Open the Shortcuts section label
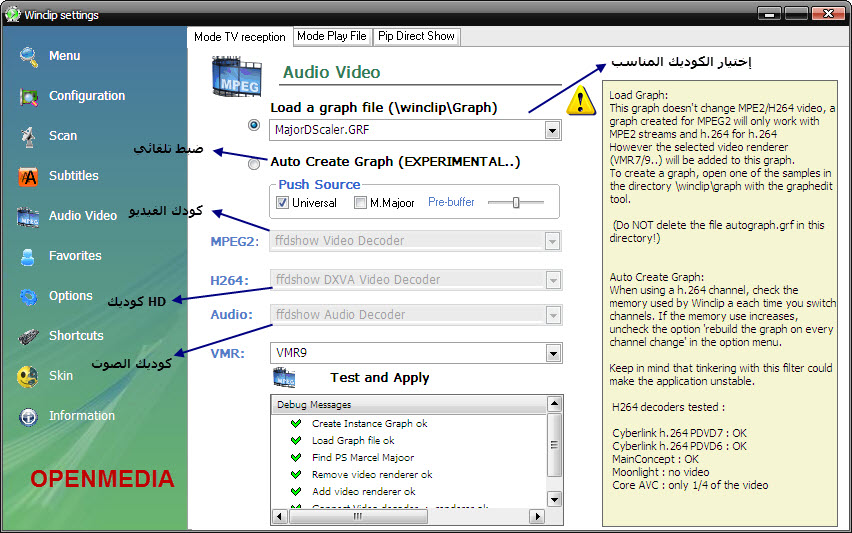 pos(76,335)
